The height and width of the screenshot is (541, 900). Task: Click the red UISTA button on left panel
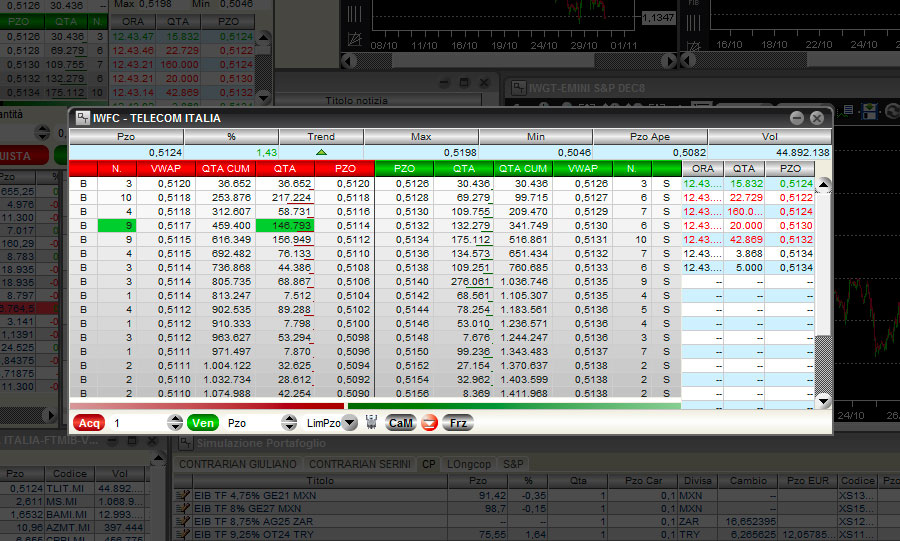pos(22,155)
